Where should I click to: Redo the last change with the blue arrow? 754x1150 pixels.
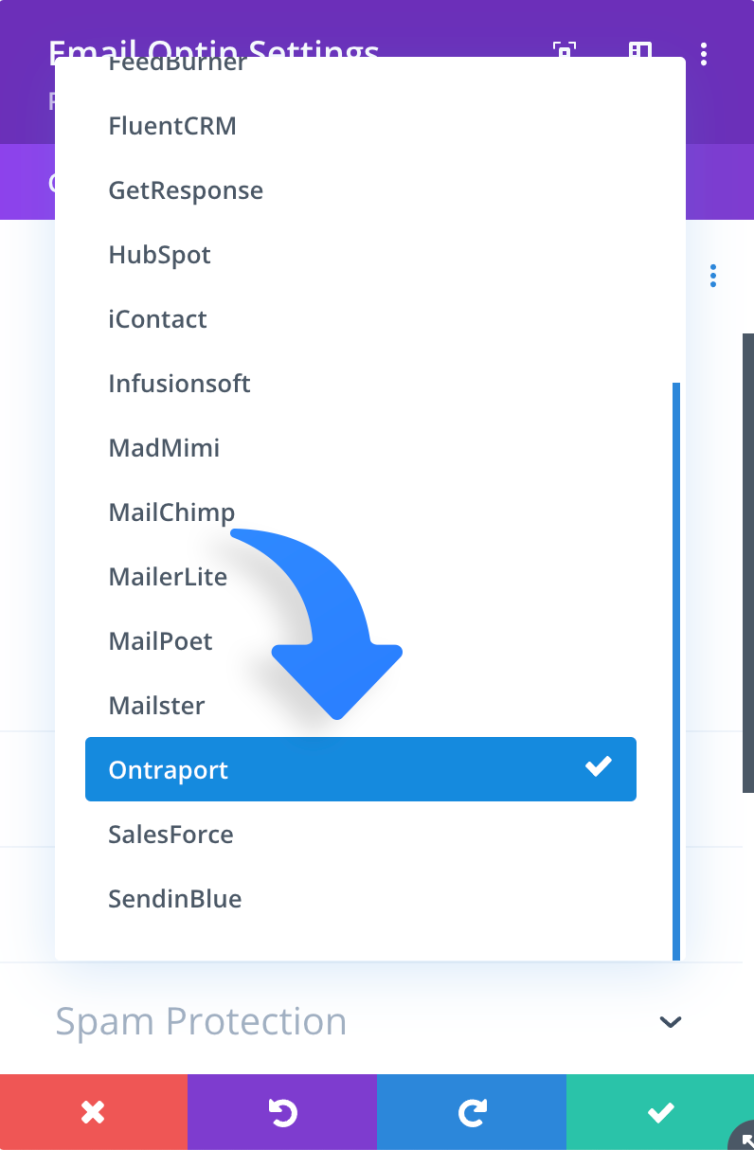(471, 1111)
